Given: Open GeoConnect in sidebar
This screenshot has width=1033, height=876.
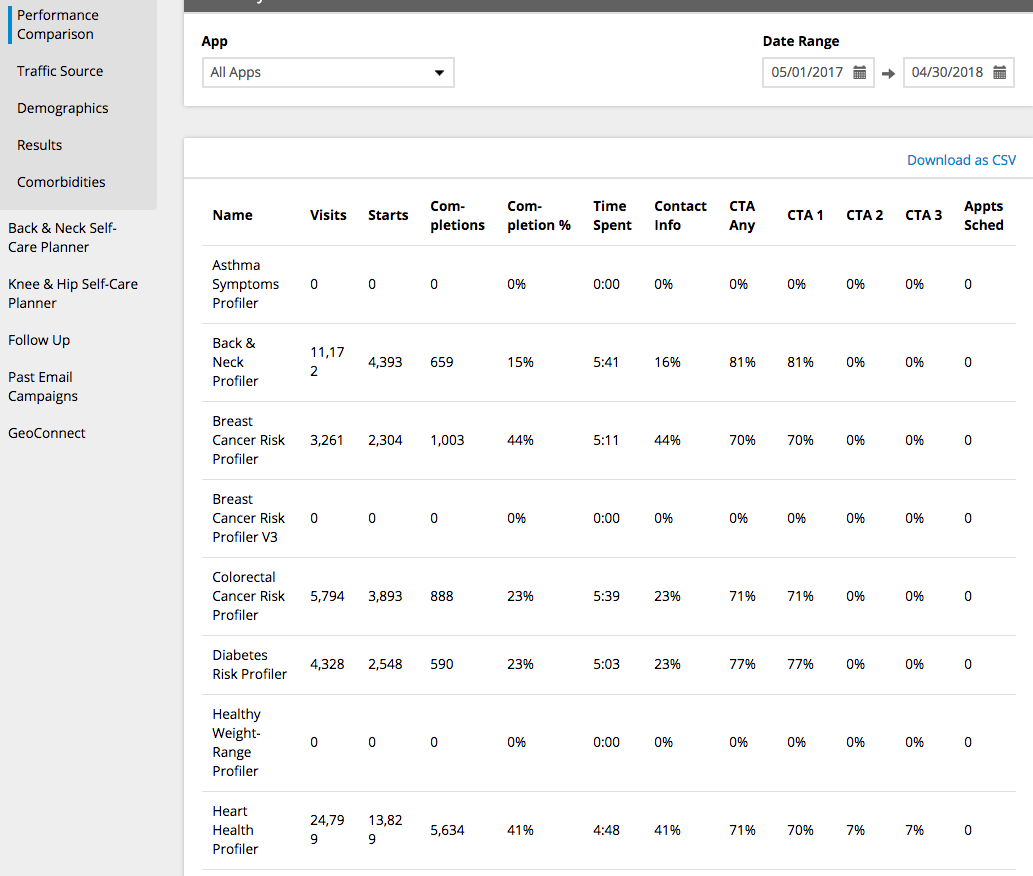Looking at the screenshot, I should pyautogui.click(x=47, y=433).
